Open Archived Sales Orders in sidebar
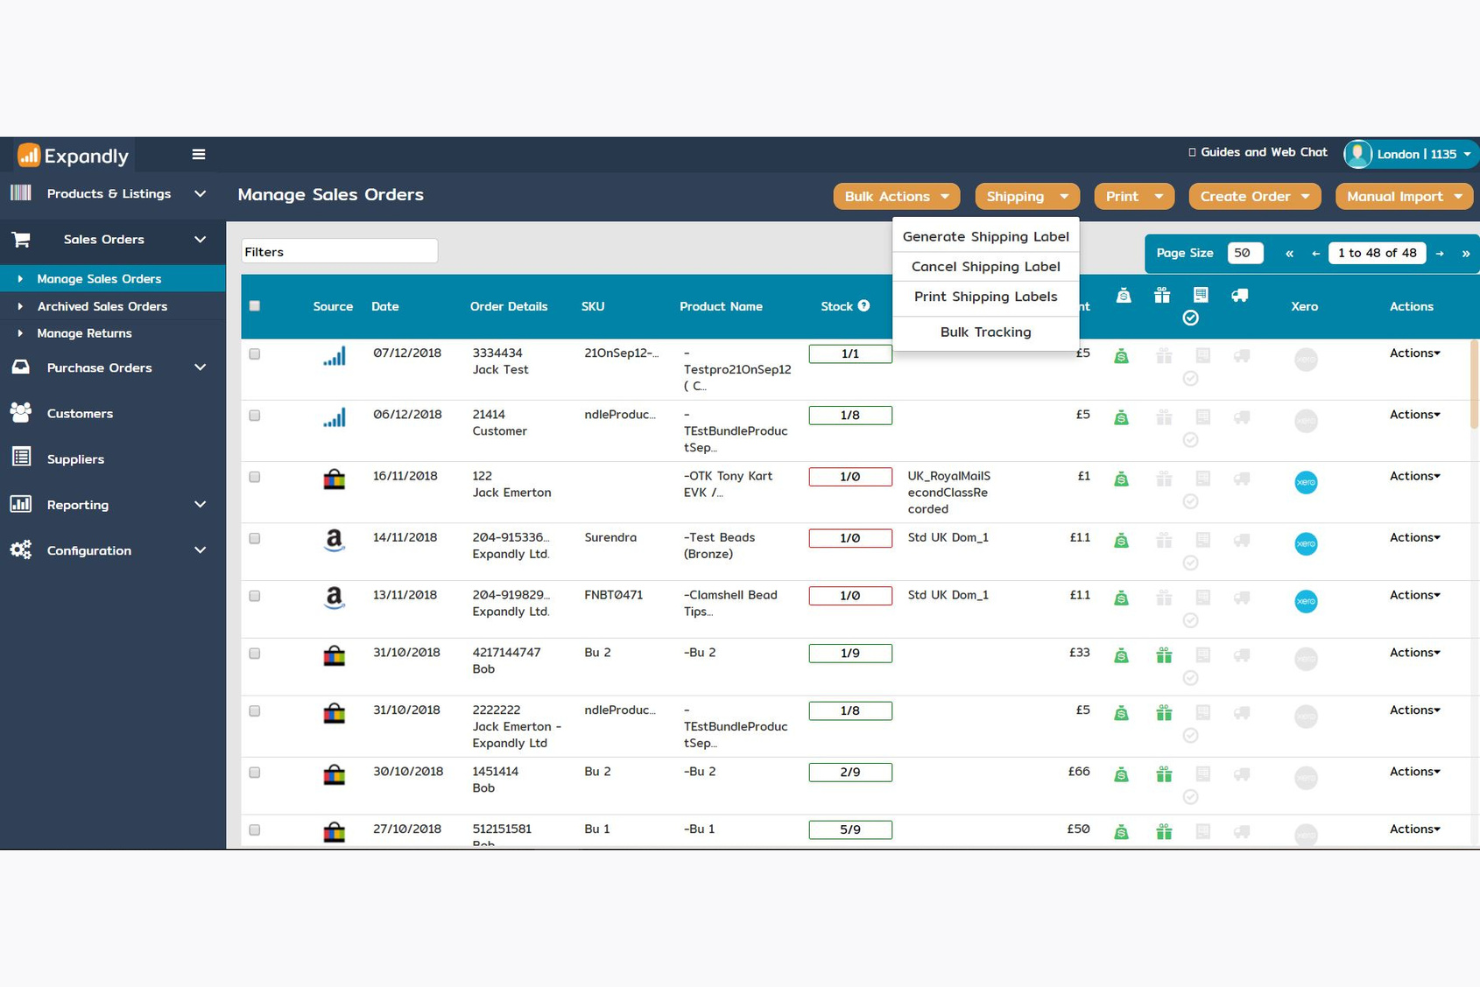This screenshot has height=987, width=1480. point(113,306)
